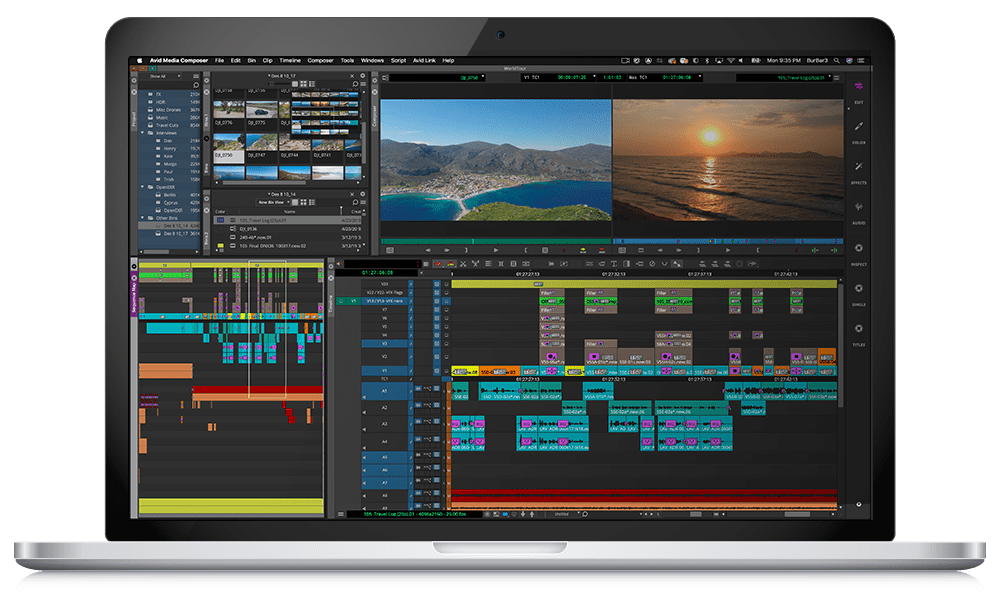Open the Project panel hamburger menu
Viewport: 1006px width, 600px height.
[x=196, y=76]
